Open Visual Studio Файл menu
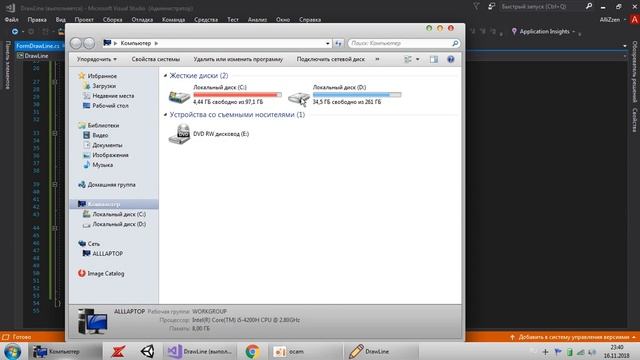640x360 pixels. [11, 20]
